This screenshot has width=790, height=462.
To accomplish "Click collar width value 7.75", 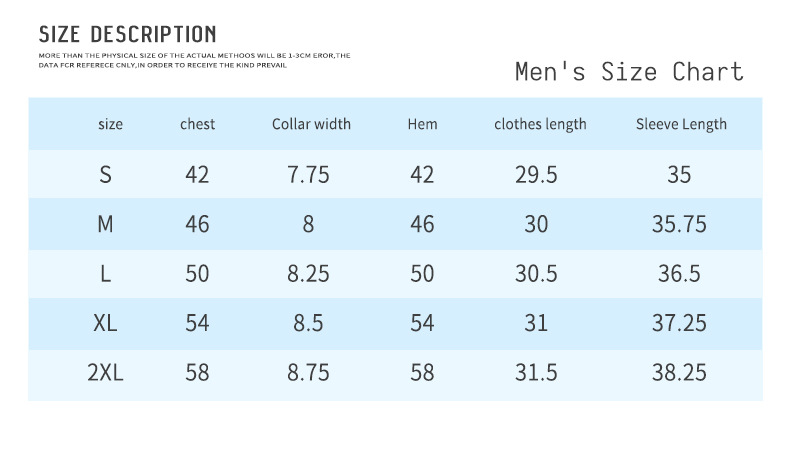I will point(308,175).
